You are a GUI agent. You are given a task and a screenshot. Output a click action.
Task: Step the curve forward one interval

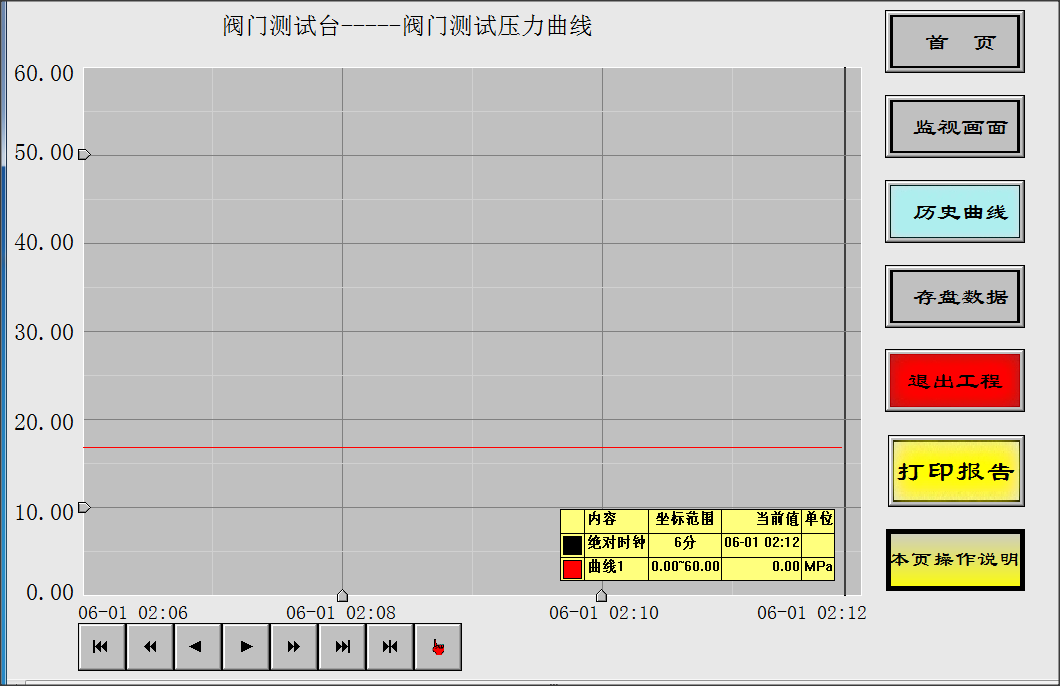pyautogui.click(x=245, y=646)
